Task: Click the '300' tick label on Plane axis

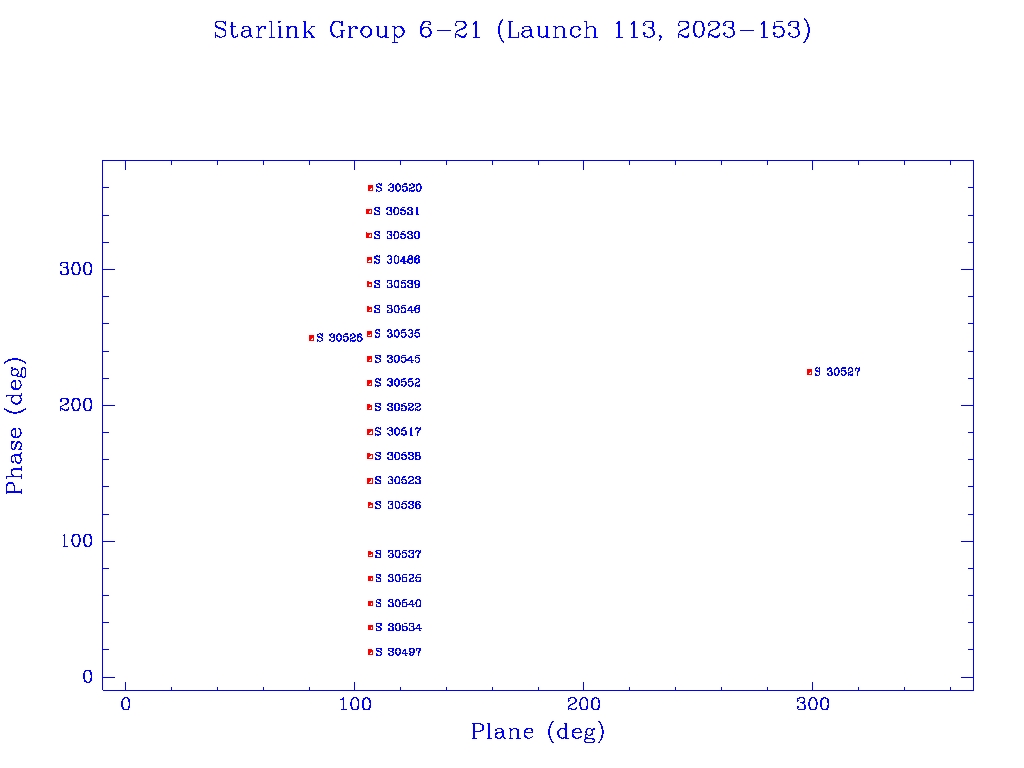Action: [x=812, y=704]
